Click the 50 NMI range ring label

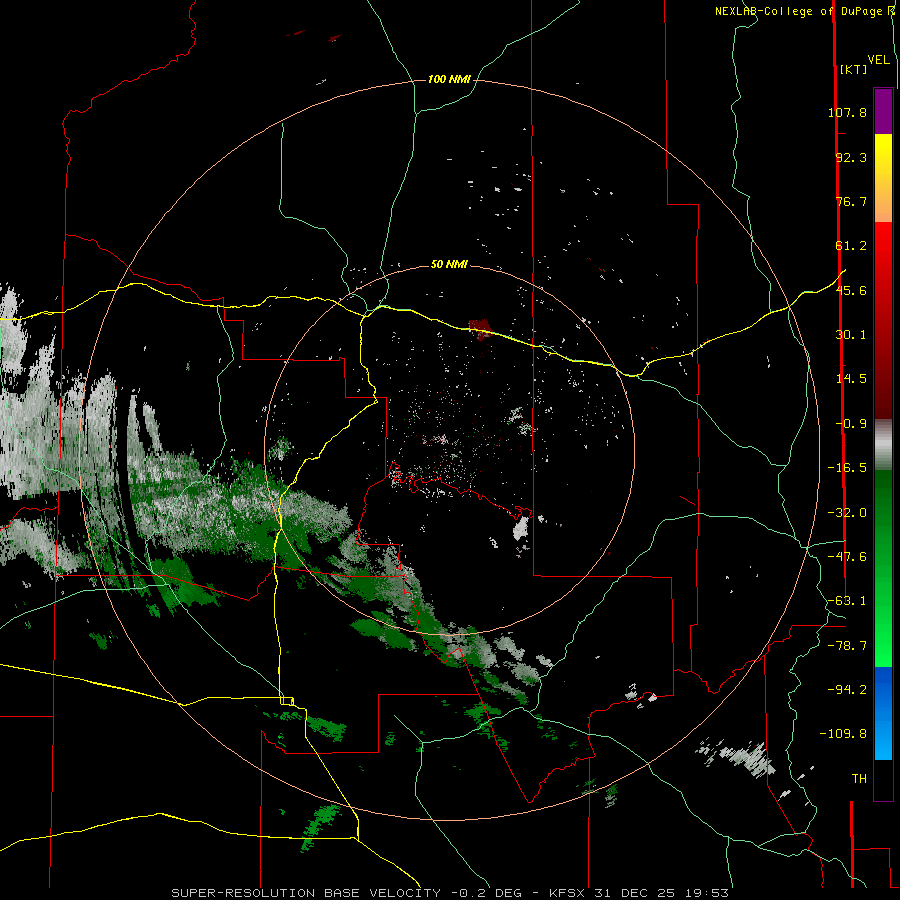click(449, 264)
